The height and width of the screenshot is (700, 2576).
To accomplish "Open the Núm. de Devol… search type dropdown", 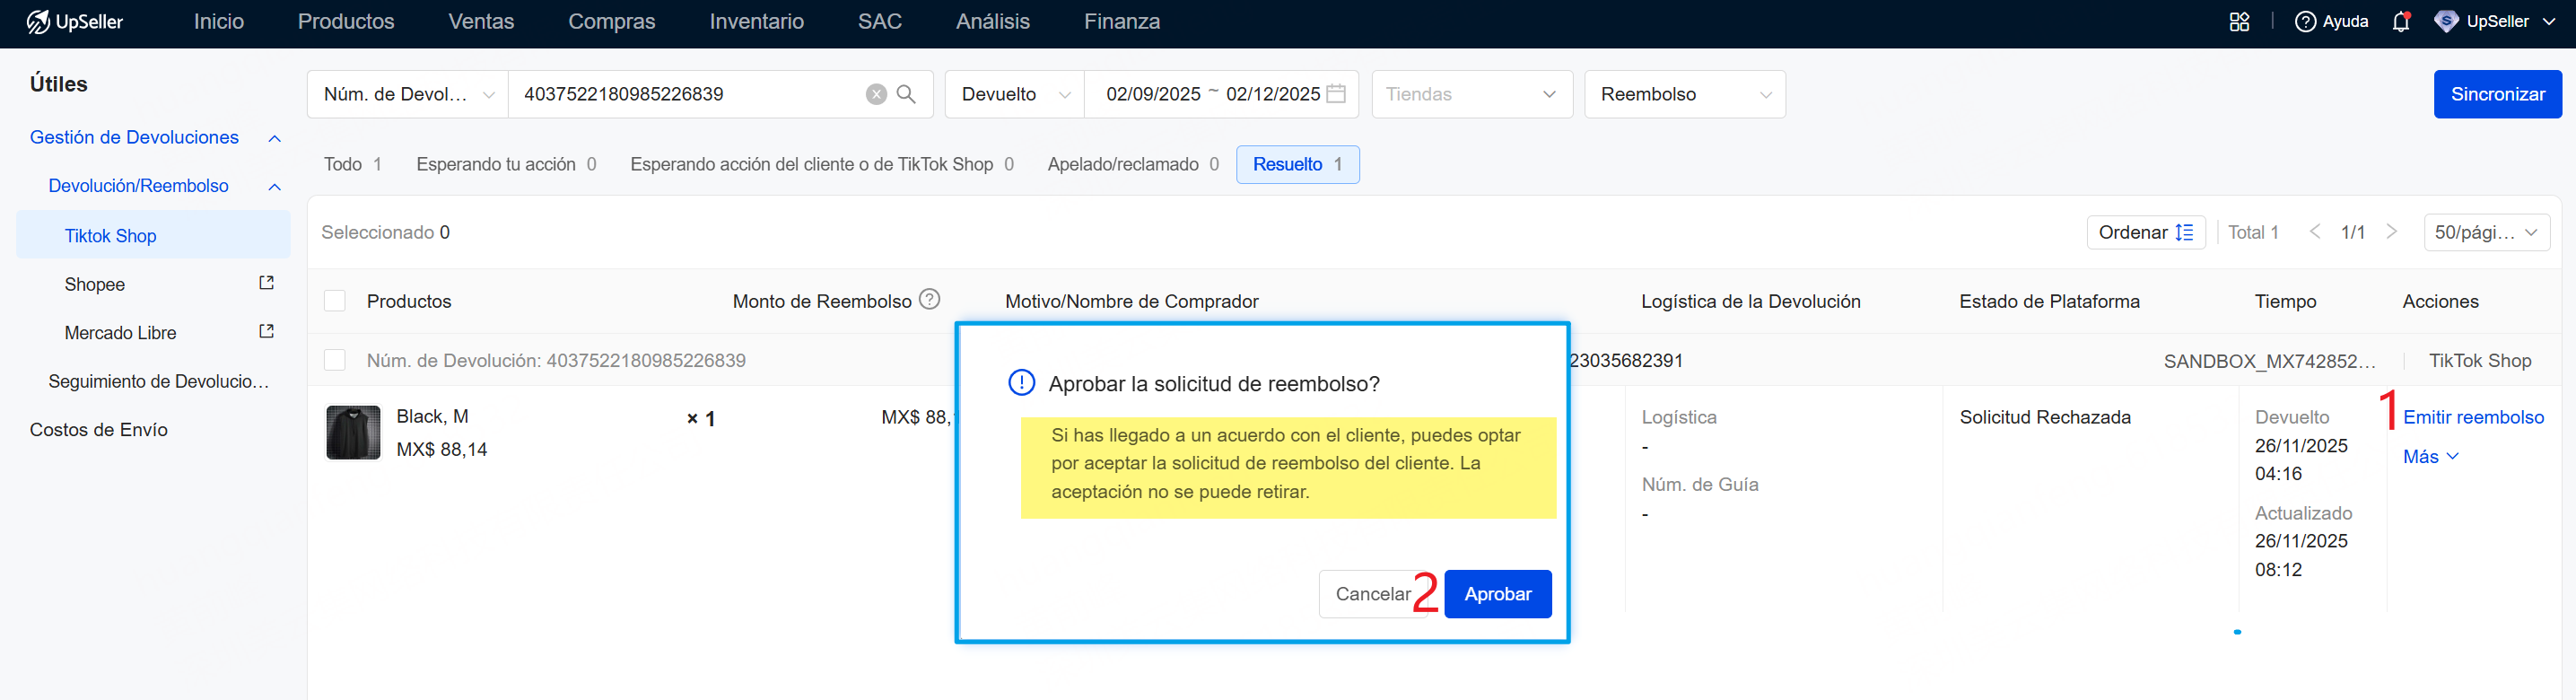I will [x=407, y=94].
